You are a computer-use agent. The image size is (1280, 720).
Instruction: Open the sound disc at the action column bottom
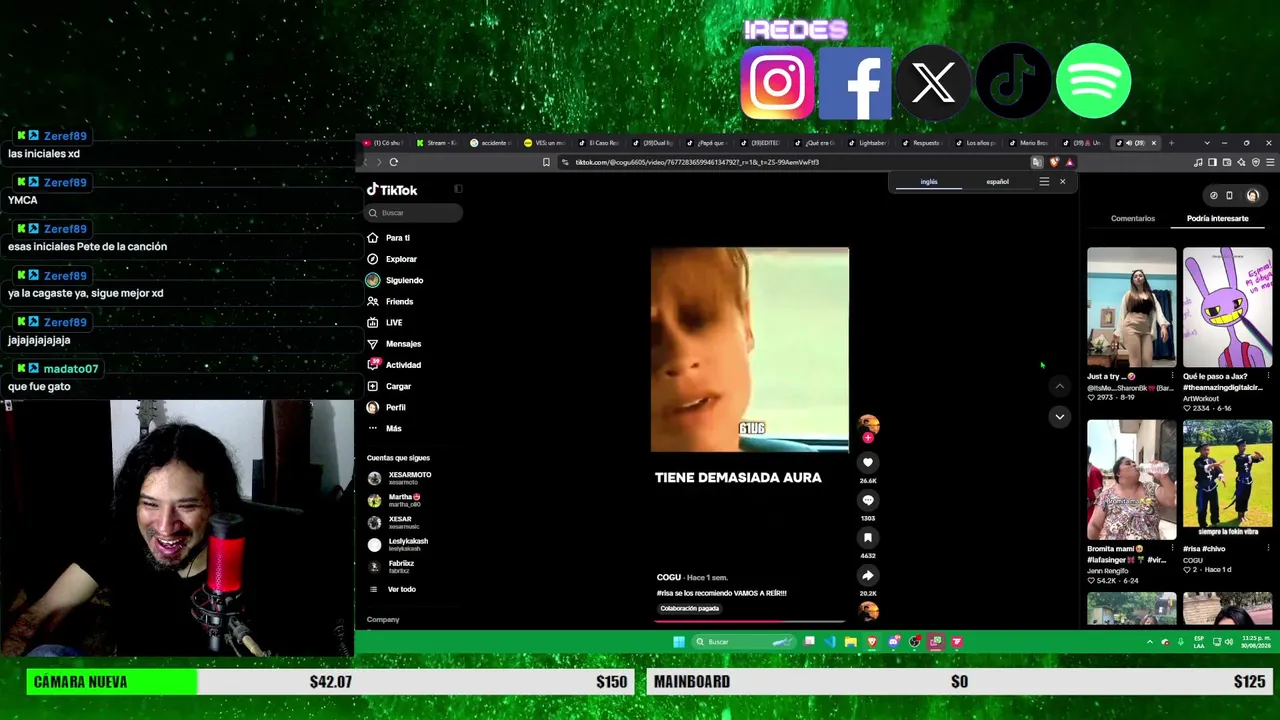[868, 610]
